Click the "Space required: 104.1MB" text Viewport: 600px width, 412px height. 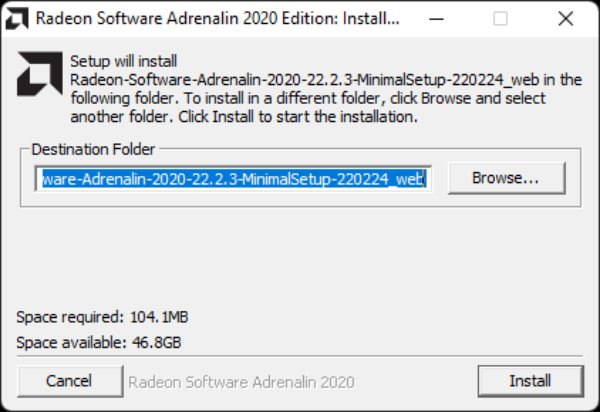[102, 317]
